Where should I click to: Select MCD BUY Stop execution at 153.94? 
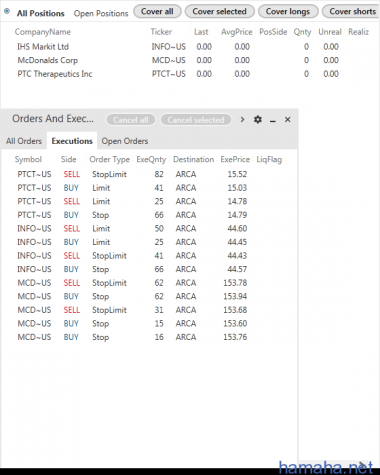149,296
